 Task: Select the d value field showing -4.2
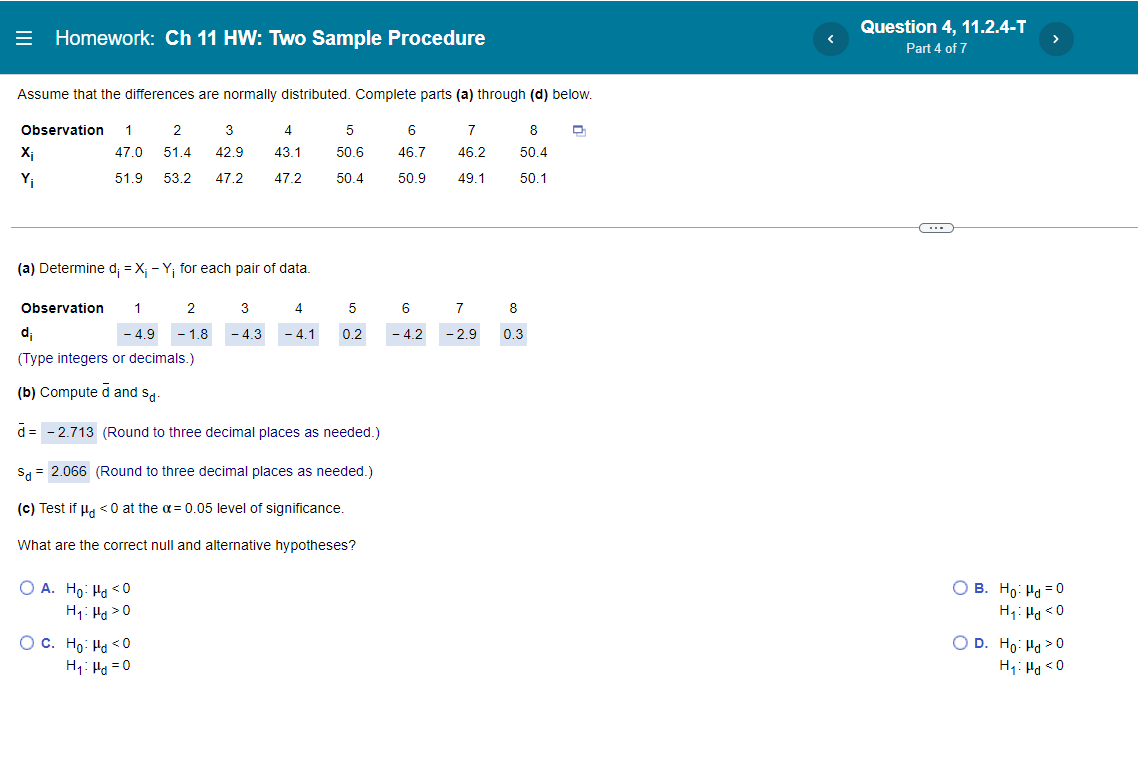405,334
